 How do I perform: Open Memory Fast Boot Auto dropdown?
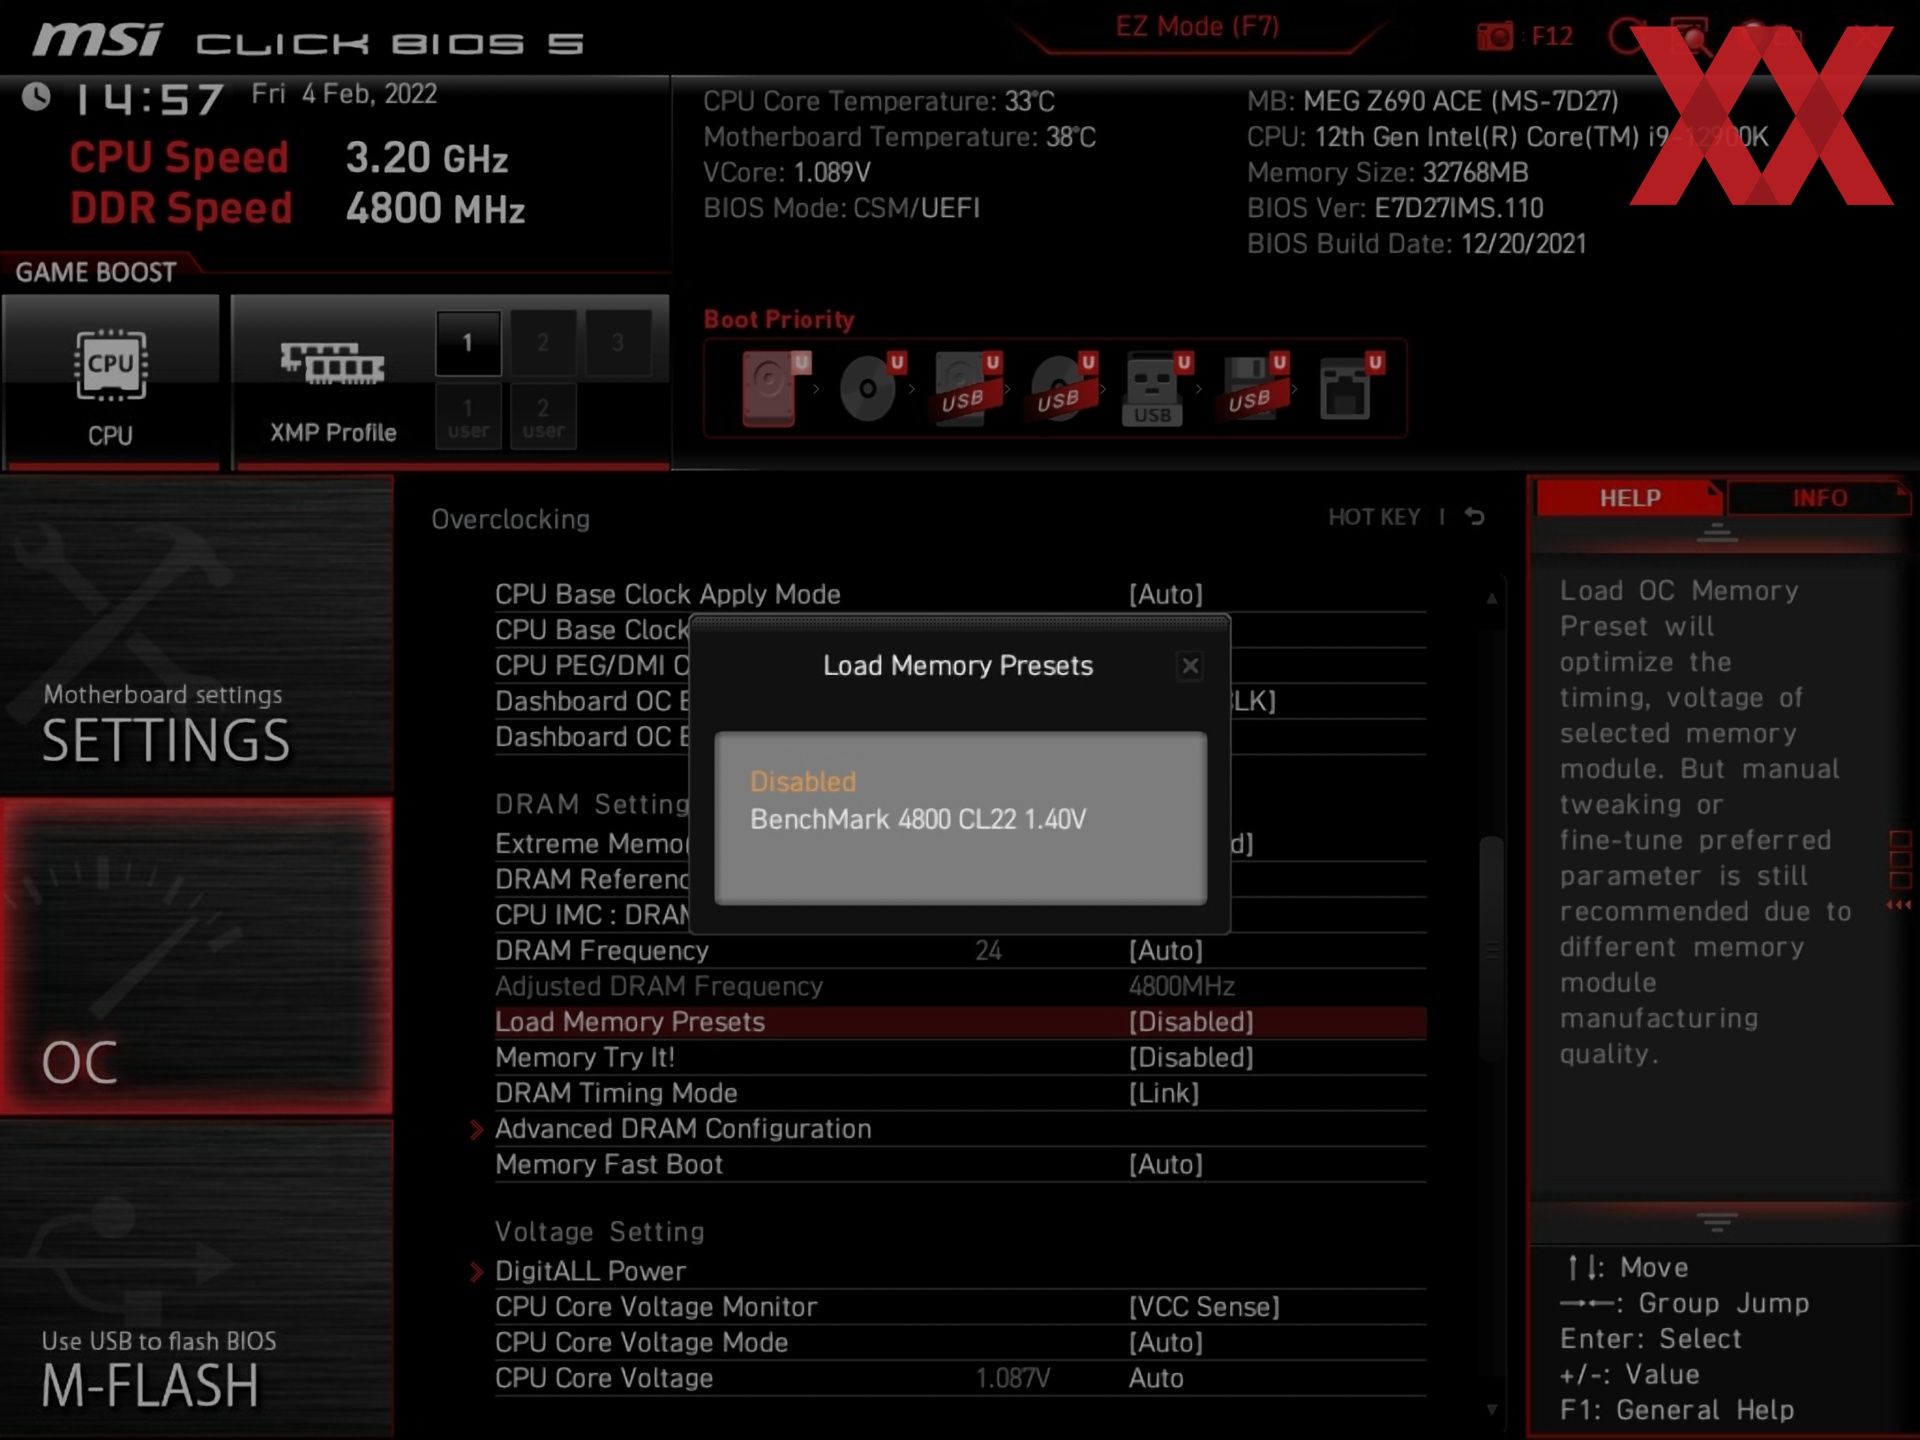tap(1166, 1165)
